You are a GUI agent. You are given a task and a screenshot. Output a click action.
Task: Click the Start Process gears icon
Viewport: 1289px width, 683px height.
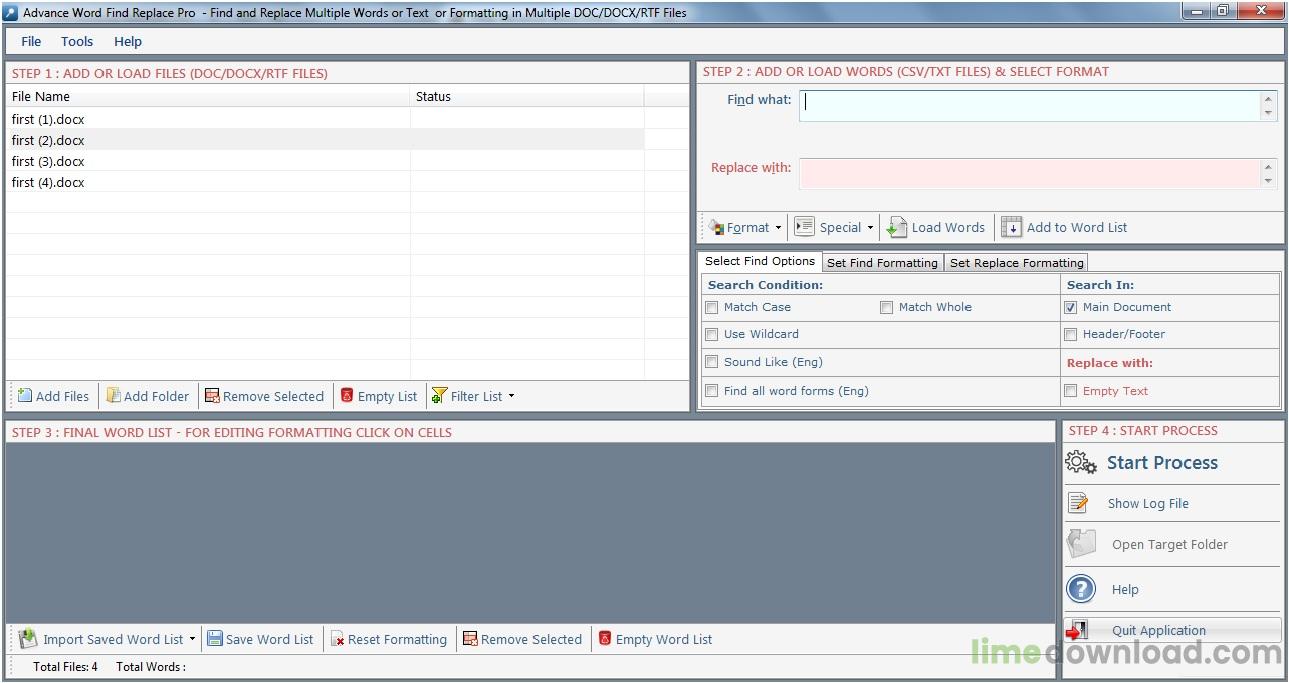(1081, 462)
